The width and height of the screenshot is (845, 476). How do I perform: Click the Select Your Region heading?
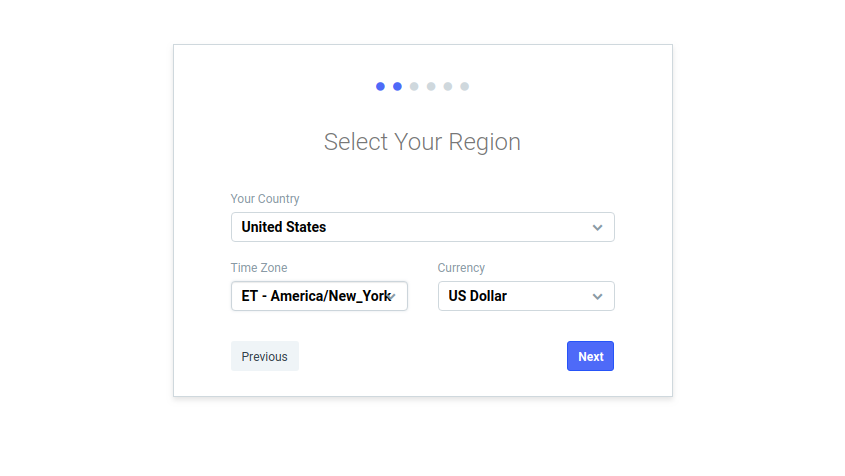point(422,142)
